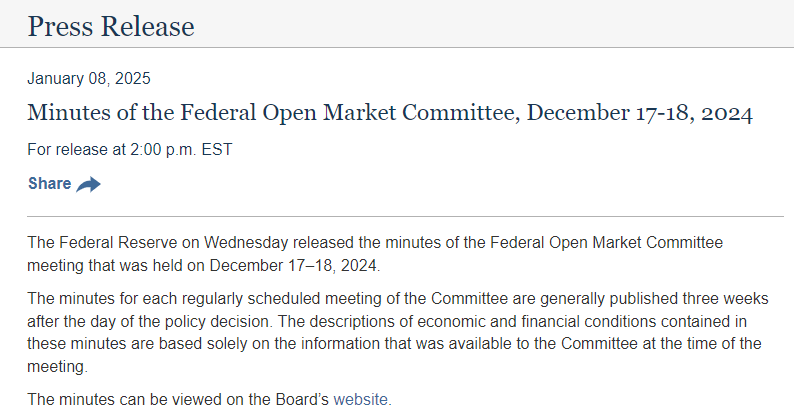Click the Share arrow icon
Viewport: 794px width, 413px height.
(89, 184)
